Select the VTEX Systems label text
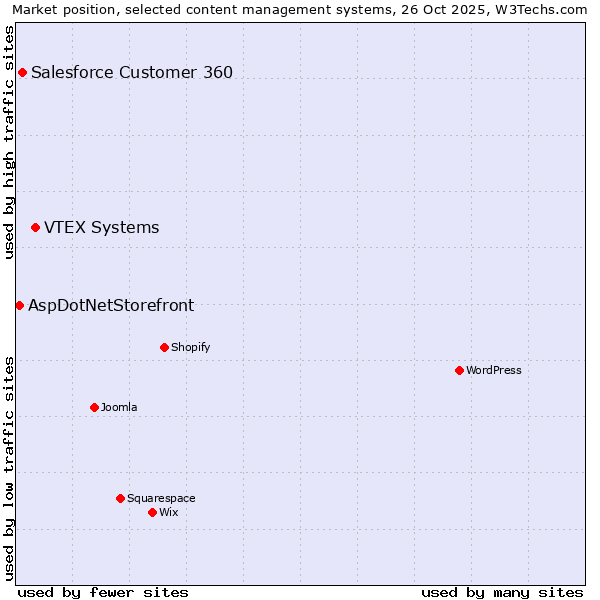600x600 pixels. point(101,228)
